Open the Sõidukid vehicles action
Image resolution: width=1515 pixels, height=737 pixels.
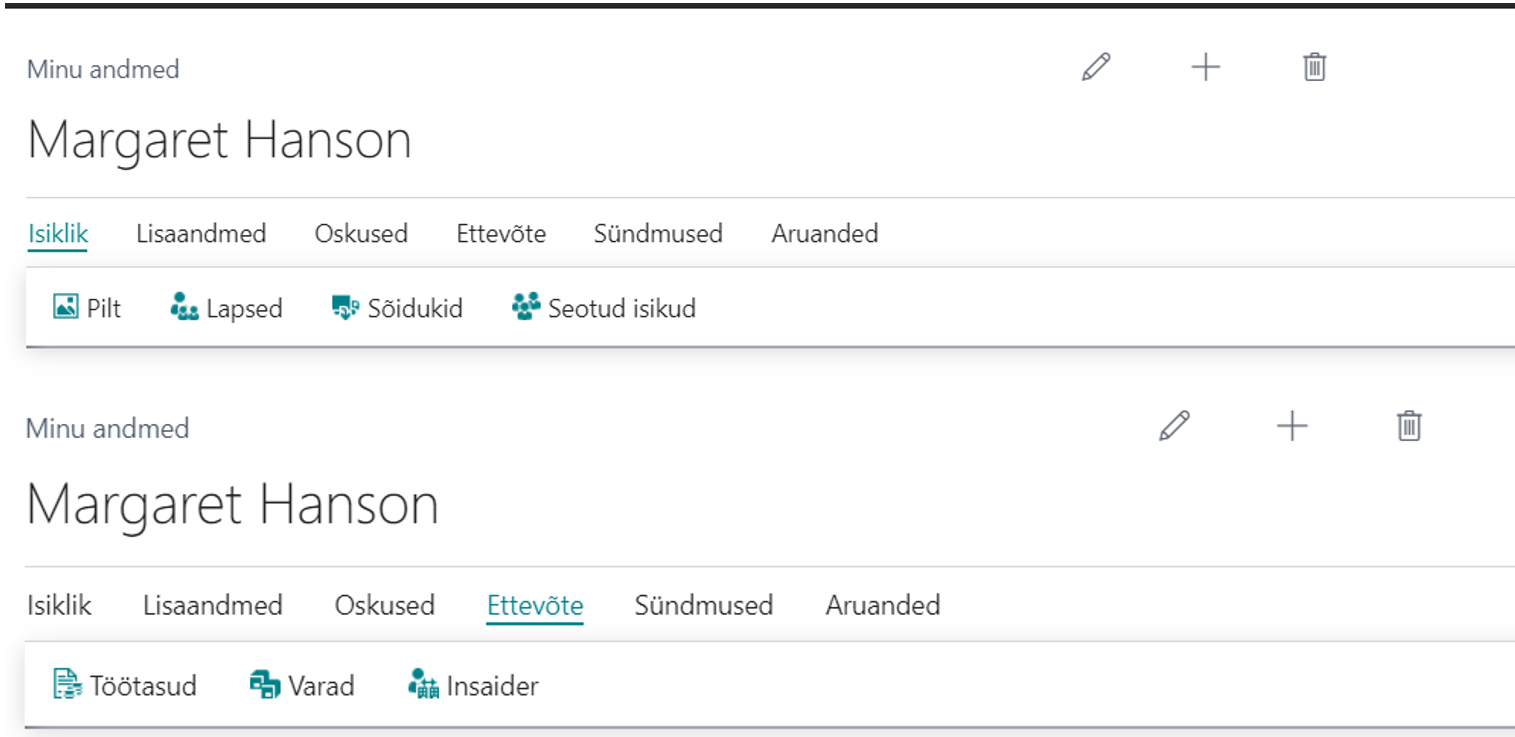397,307
